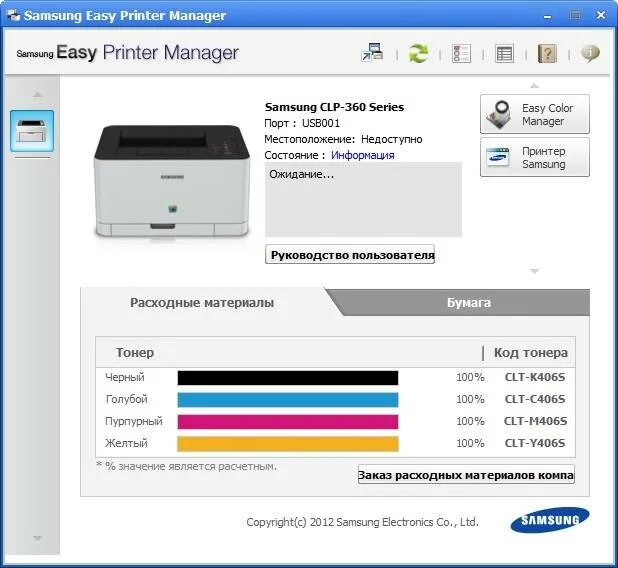Click the CLT-Y406S toner code
This screenshot has height=568, width=618.
click(535, 443)
